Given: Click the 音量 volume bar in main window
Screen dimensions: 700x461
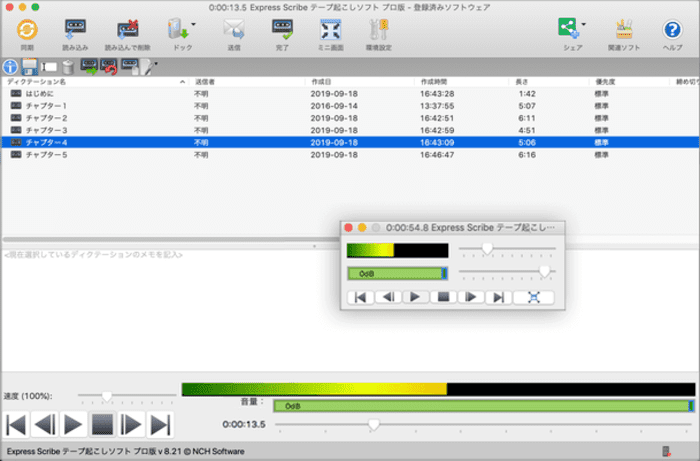Looking at the screenshot, I should (483, 406).
